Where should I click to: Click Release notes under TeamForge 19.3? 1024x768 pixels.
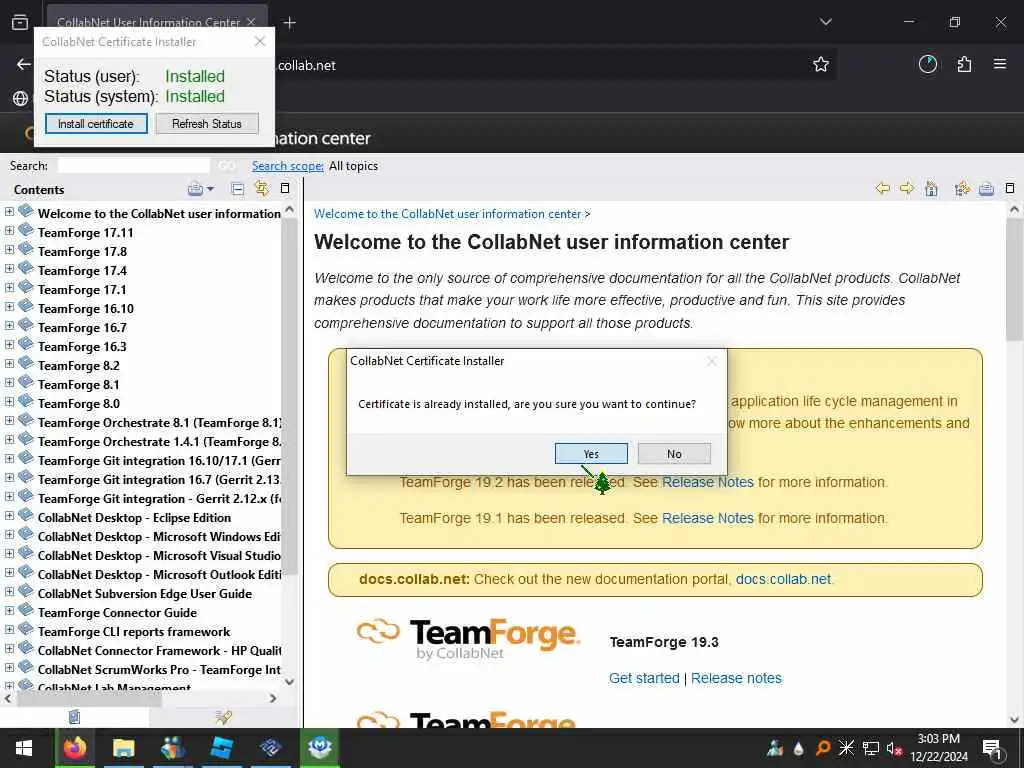click(x=736, y=678)
